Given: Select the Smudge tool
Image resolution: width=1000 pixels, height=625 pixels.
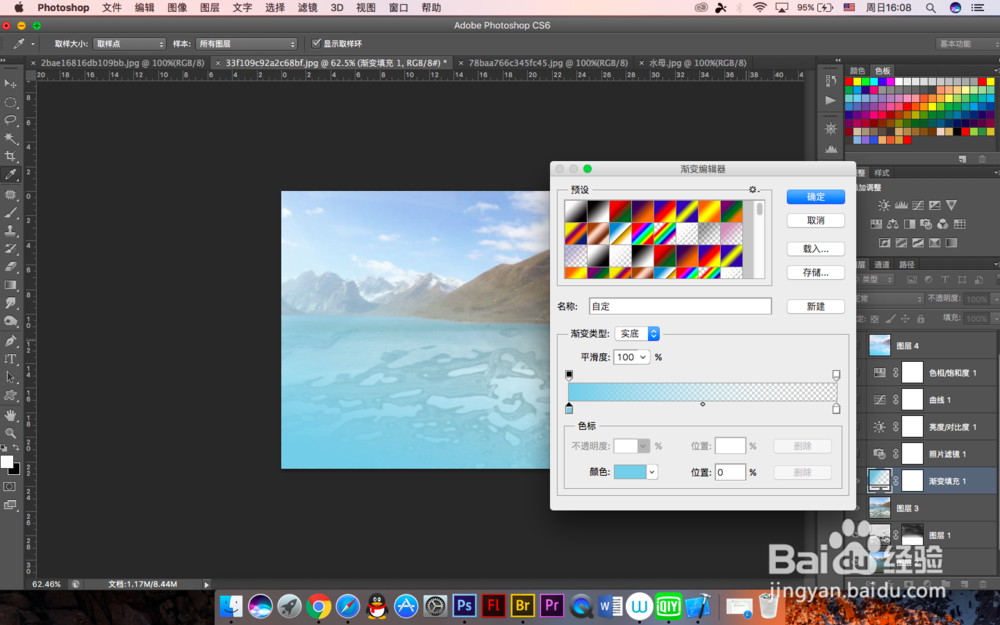Looking at the screenshot, I should (10, 303).
